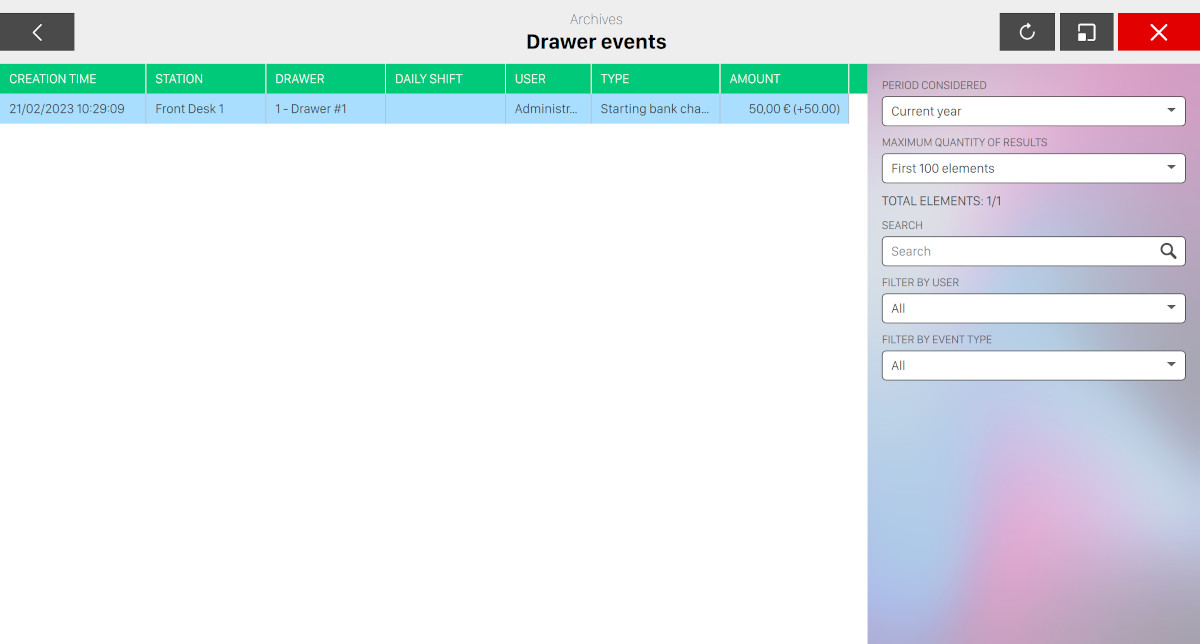This screenshot has height=644, width=1200.
Task: Sort by Amount column header
Action: [784, 79]
